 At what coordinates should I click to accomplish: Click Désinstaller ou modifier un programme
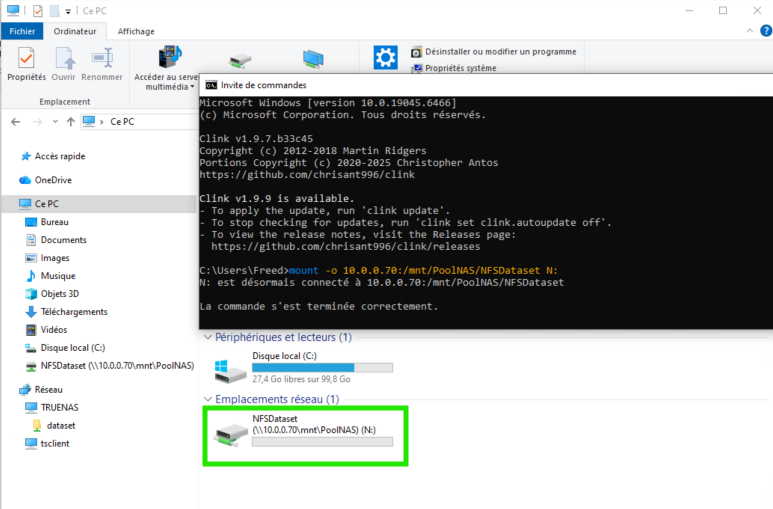click(493, 52)
